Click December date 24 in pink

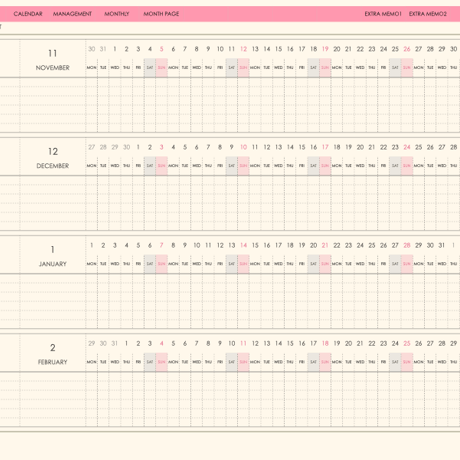(x=407, y=147)
